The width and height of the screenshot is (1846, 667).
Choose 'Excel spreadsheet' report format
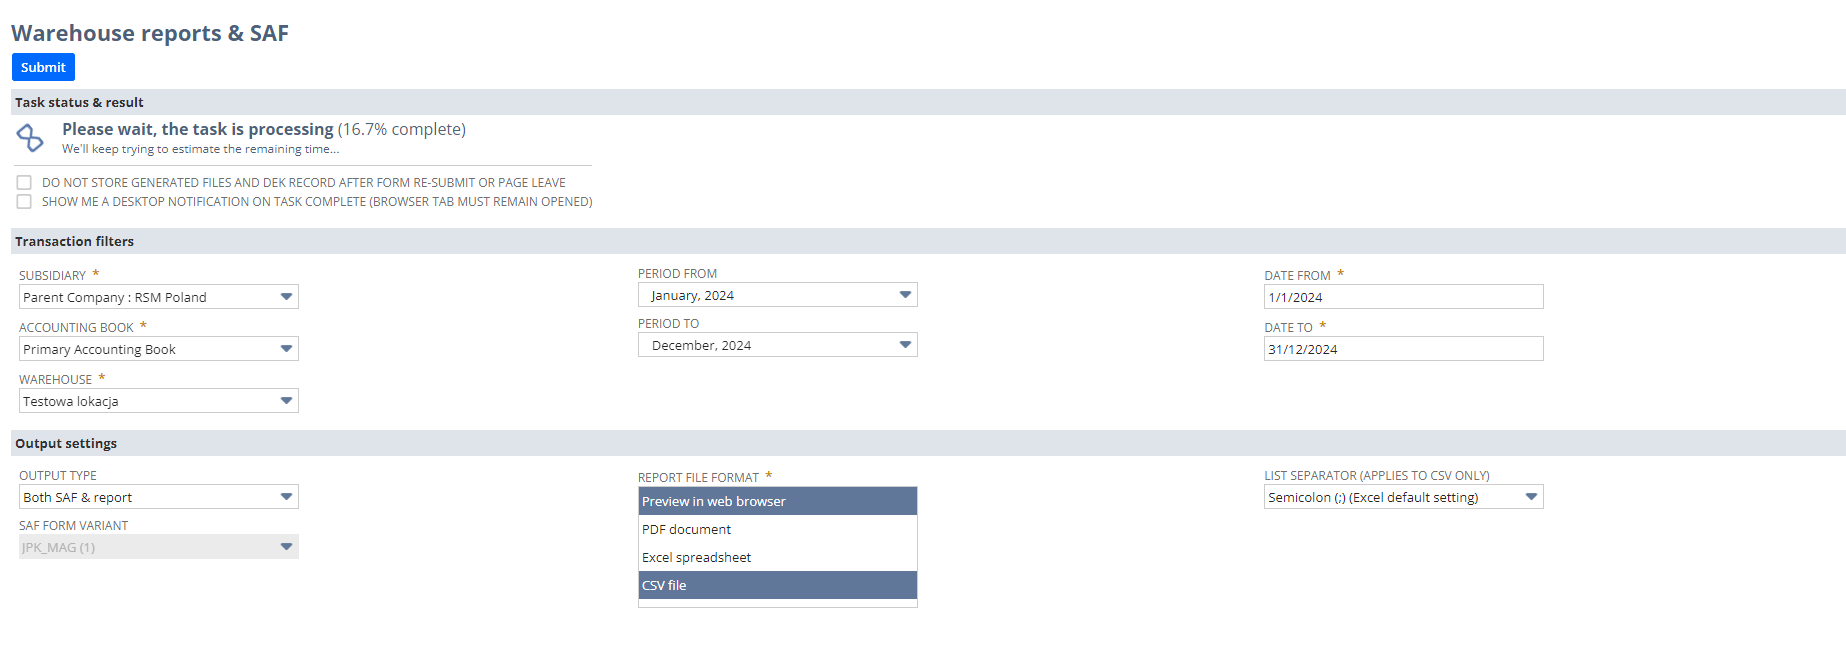point(777,557)
